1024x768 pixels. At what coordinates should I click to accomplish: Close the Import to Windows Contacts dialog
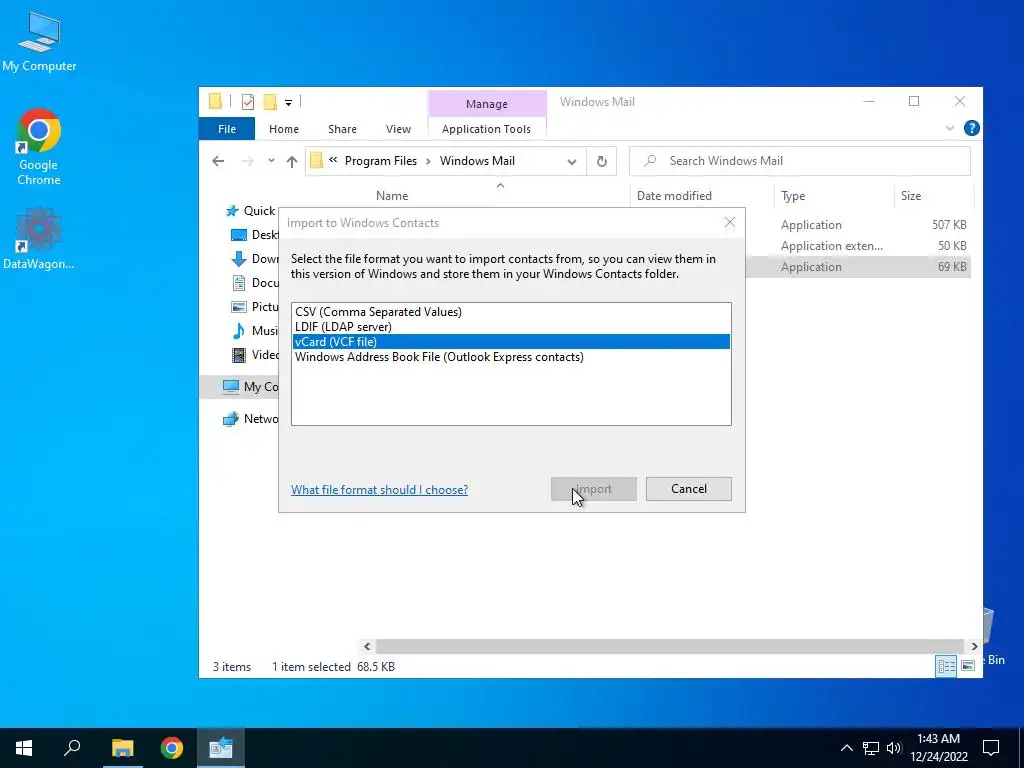[729, 223]
